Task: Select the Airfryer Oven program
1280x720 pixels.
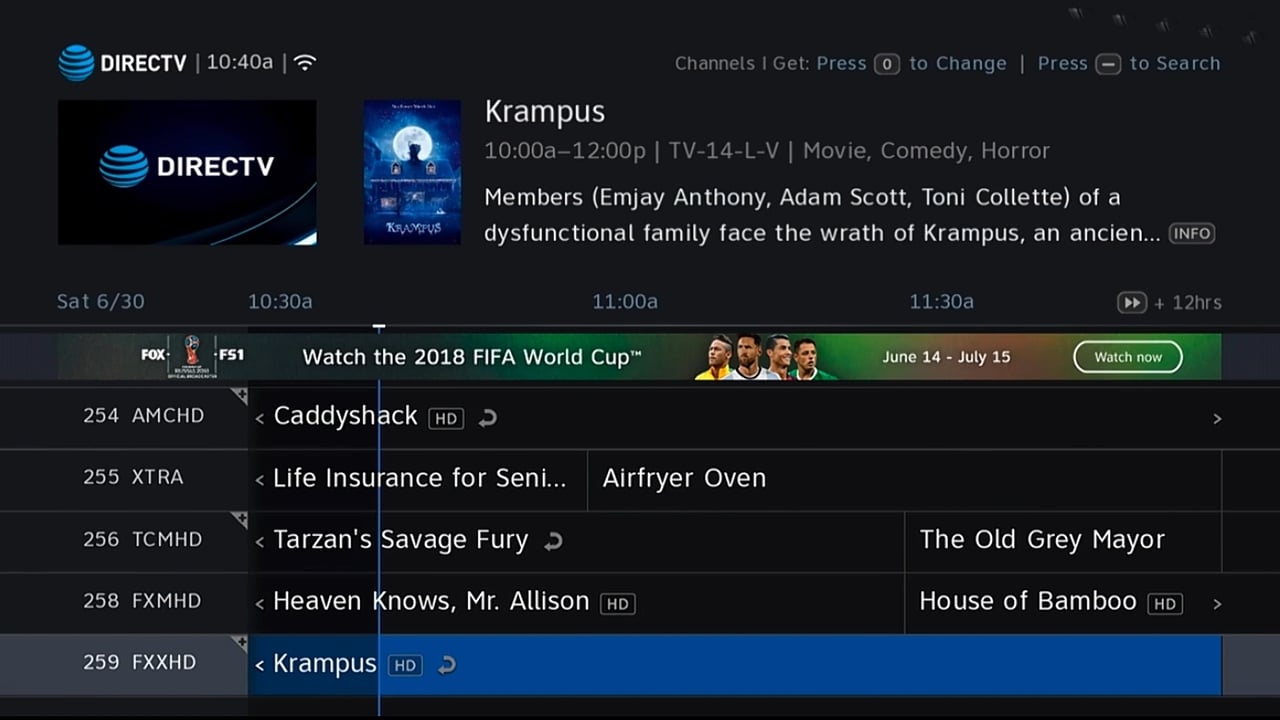Action: point(904,480)
